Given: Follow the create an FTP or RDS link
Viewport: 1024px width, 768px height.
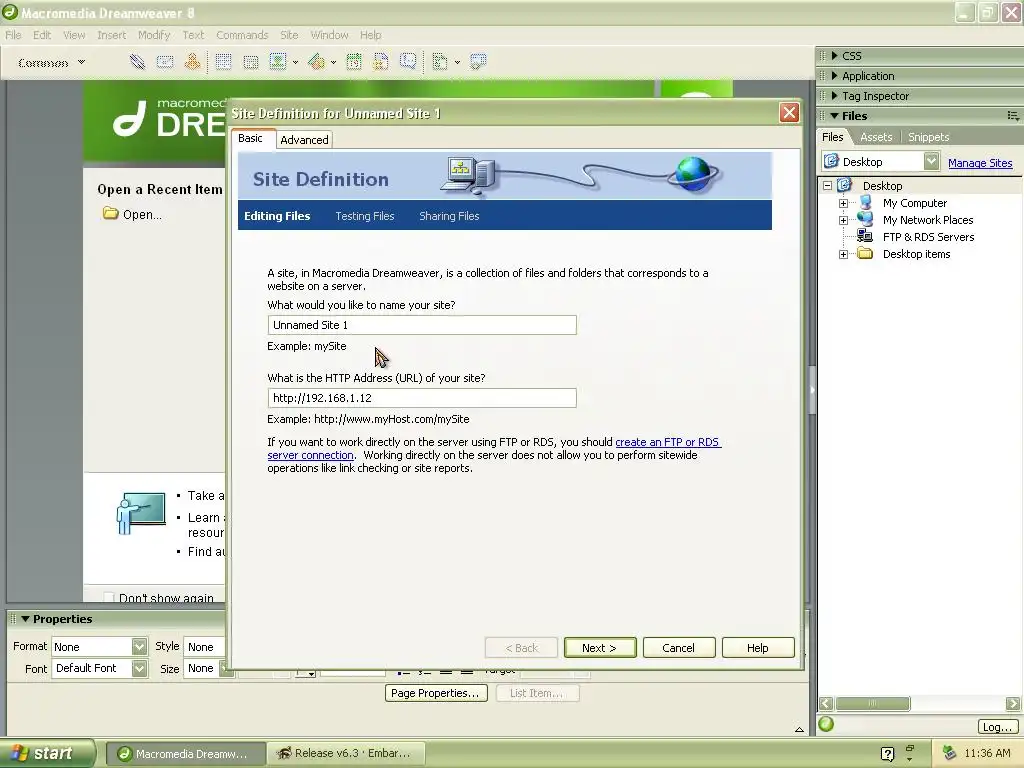Looking at the screenshot, I should 667,442.
